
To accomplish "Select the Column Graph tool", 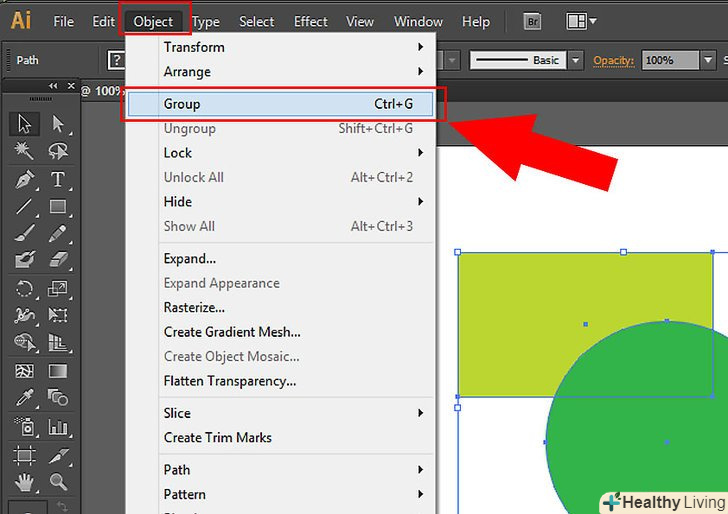I will point(58,426).
